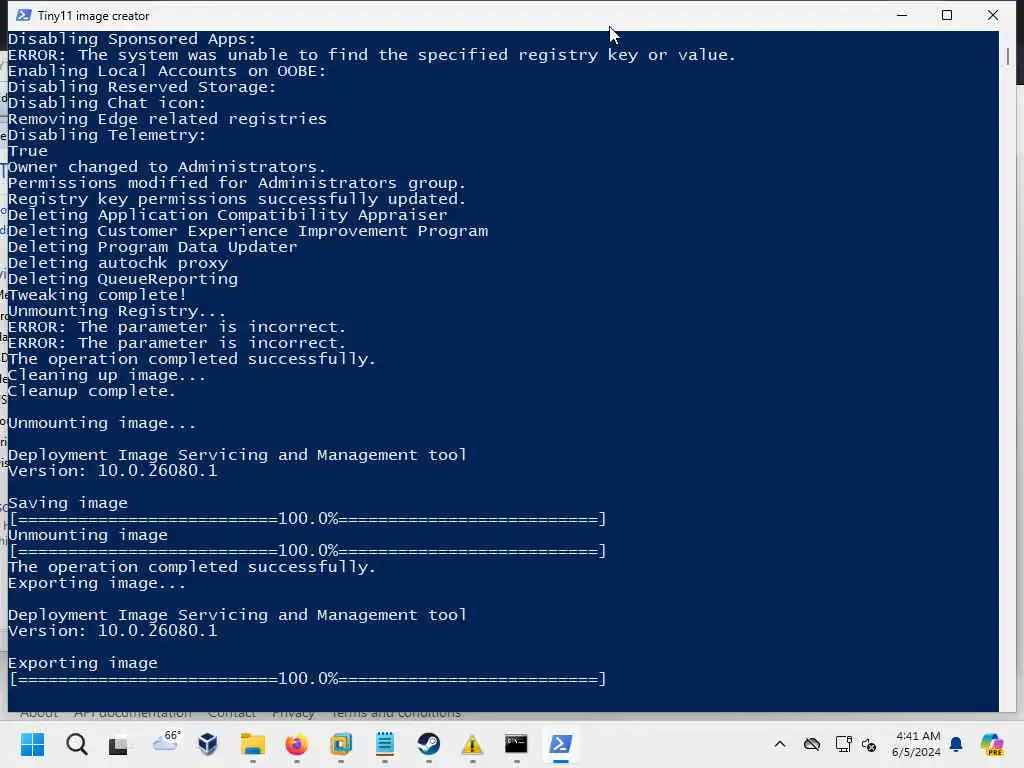Close the Tiny11 image creator window
Screen dimensions: 1024x768
993,15
